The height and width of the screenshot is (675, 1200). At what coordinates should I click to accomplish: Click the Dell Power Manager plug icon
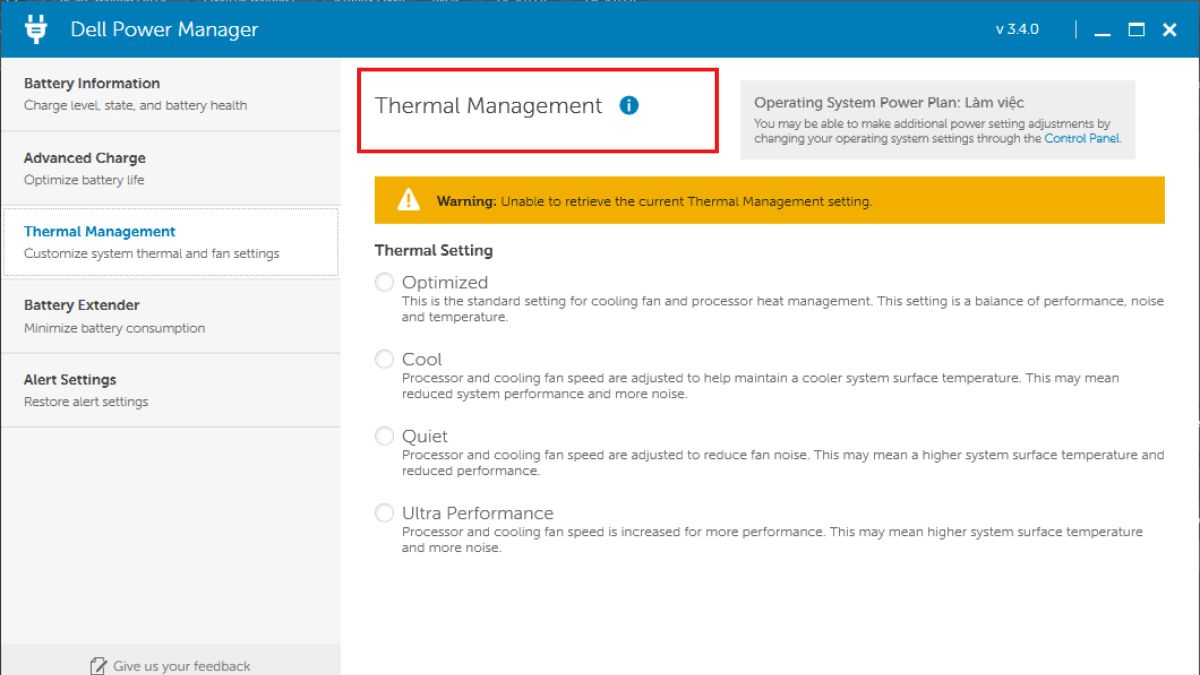36,29
